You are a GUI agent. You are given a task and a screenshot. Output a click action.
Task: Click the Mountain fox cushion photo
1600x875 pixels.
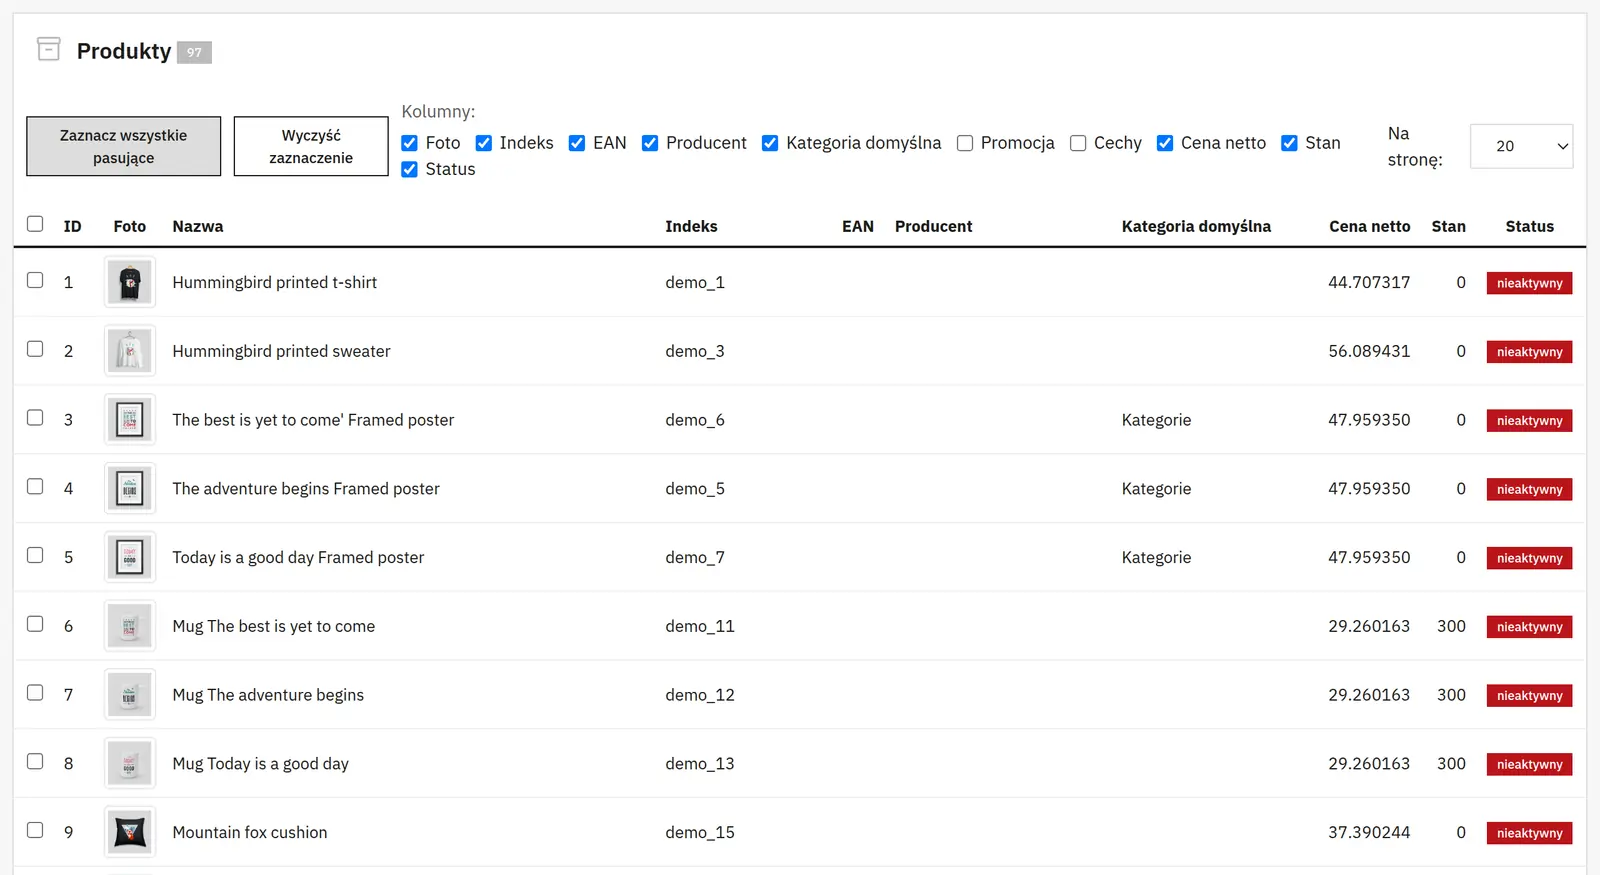(130, 832)
